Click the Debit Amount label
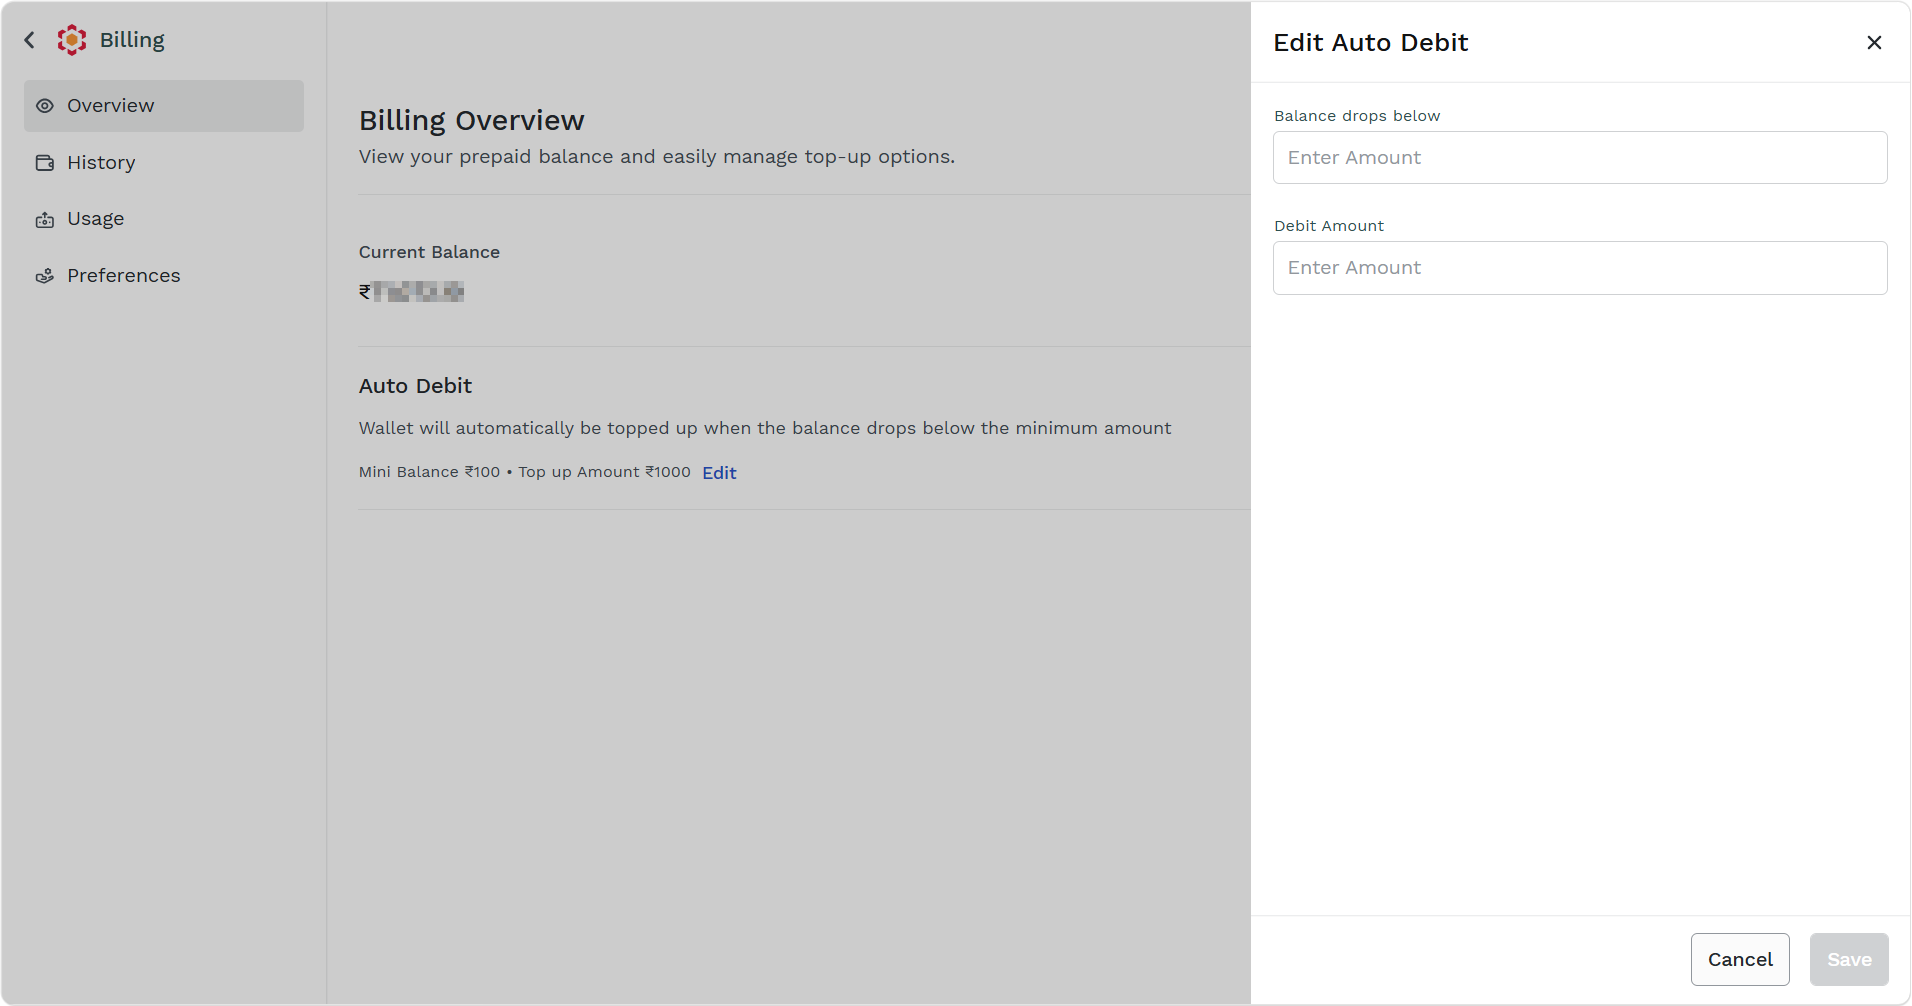The width and height of the screenshot is (1912, 1006). 1329,226
